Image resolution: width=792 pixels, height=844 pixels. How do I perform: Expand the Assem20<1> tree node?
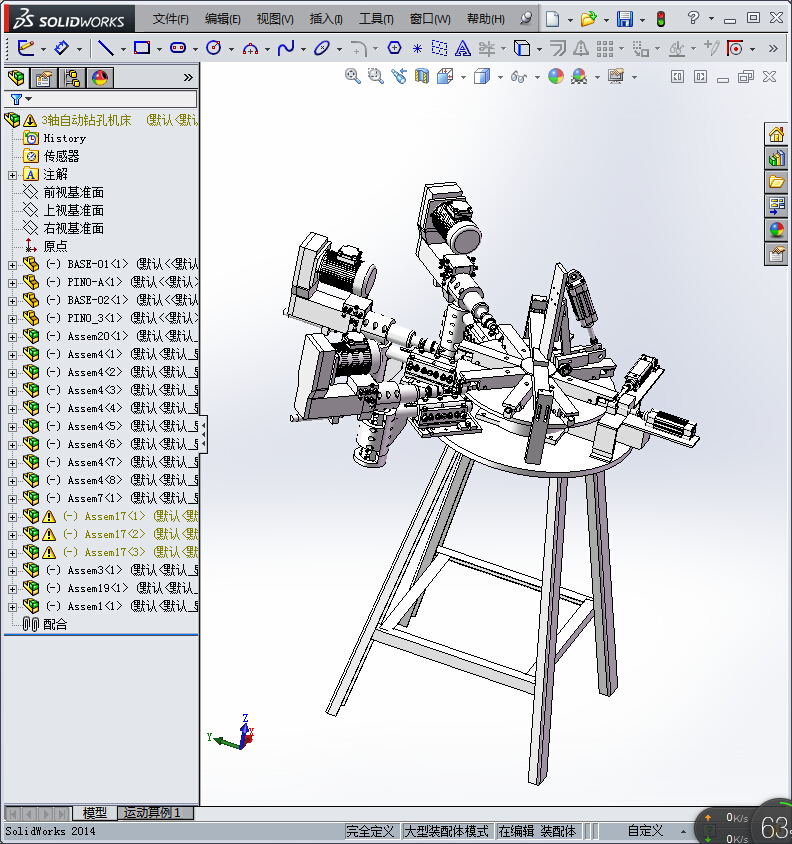click(12, 337)
